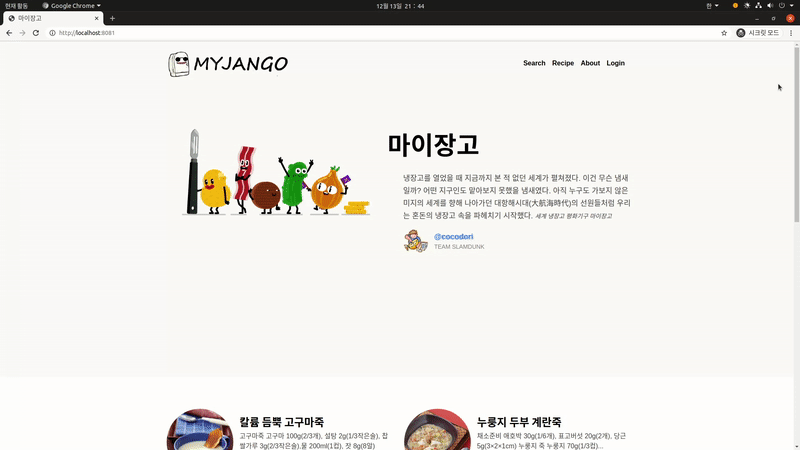Click the 고구마죽 ingredients description text
This screenshot has width=800, height=450.
point(314,441)
